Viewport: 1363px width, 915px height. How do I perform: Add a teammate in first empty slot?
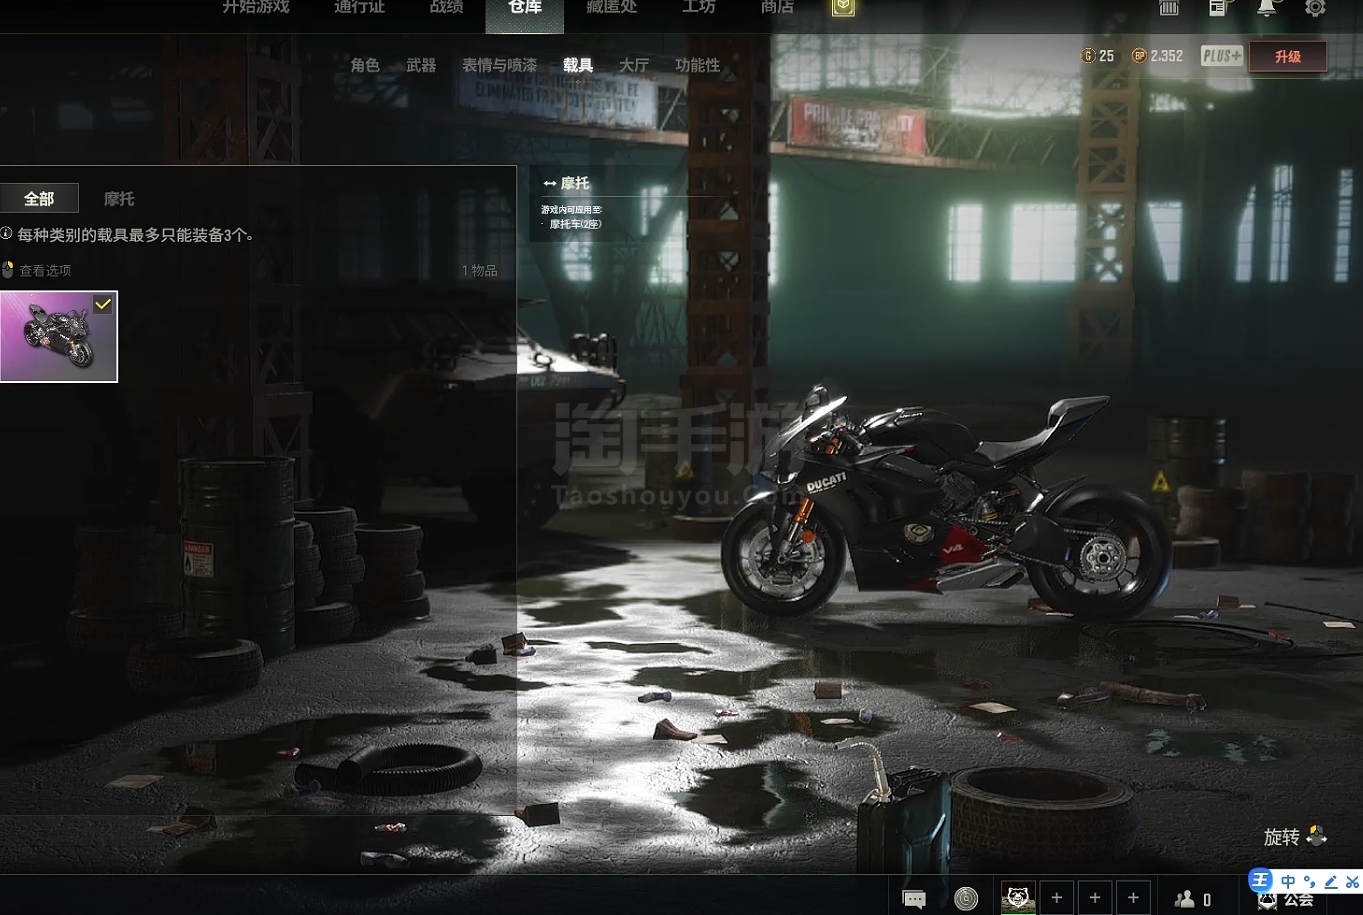pos(1056,898)
